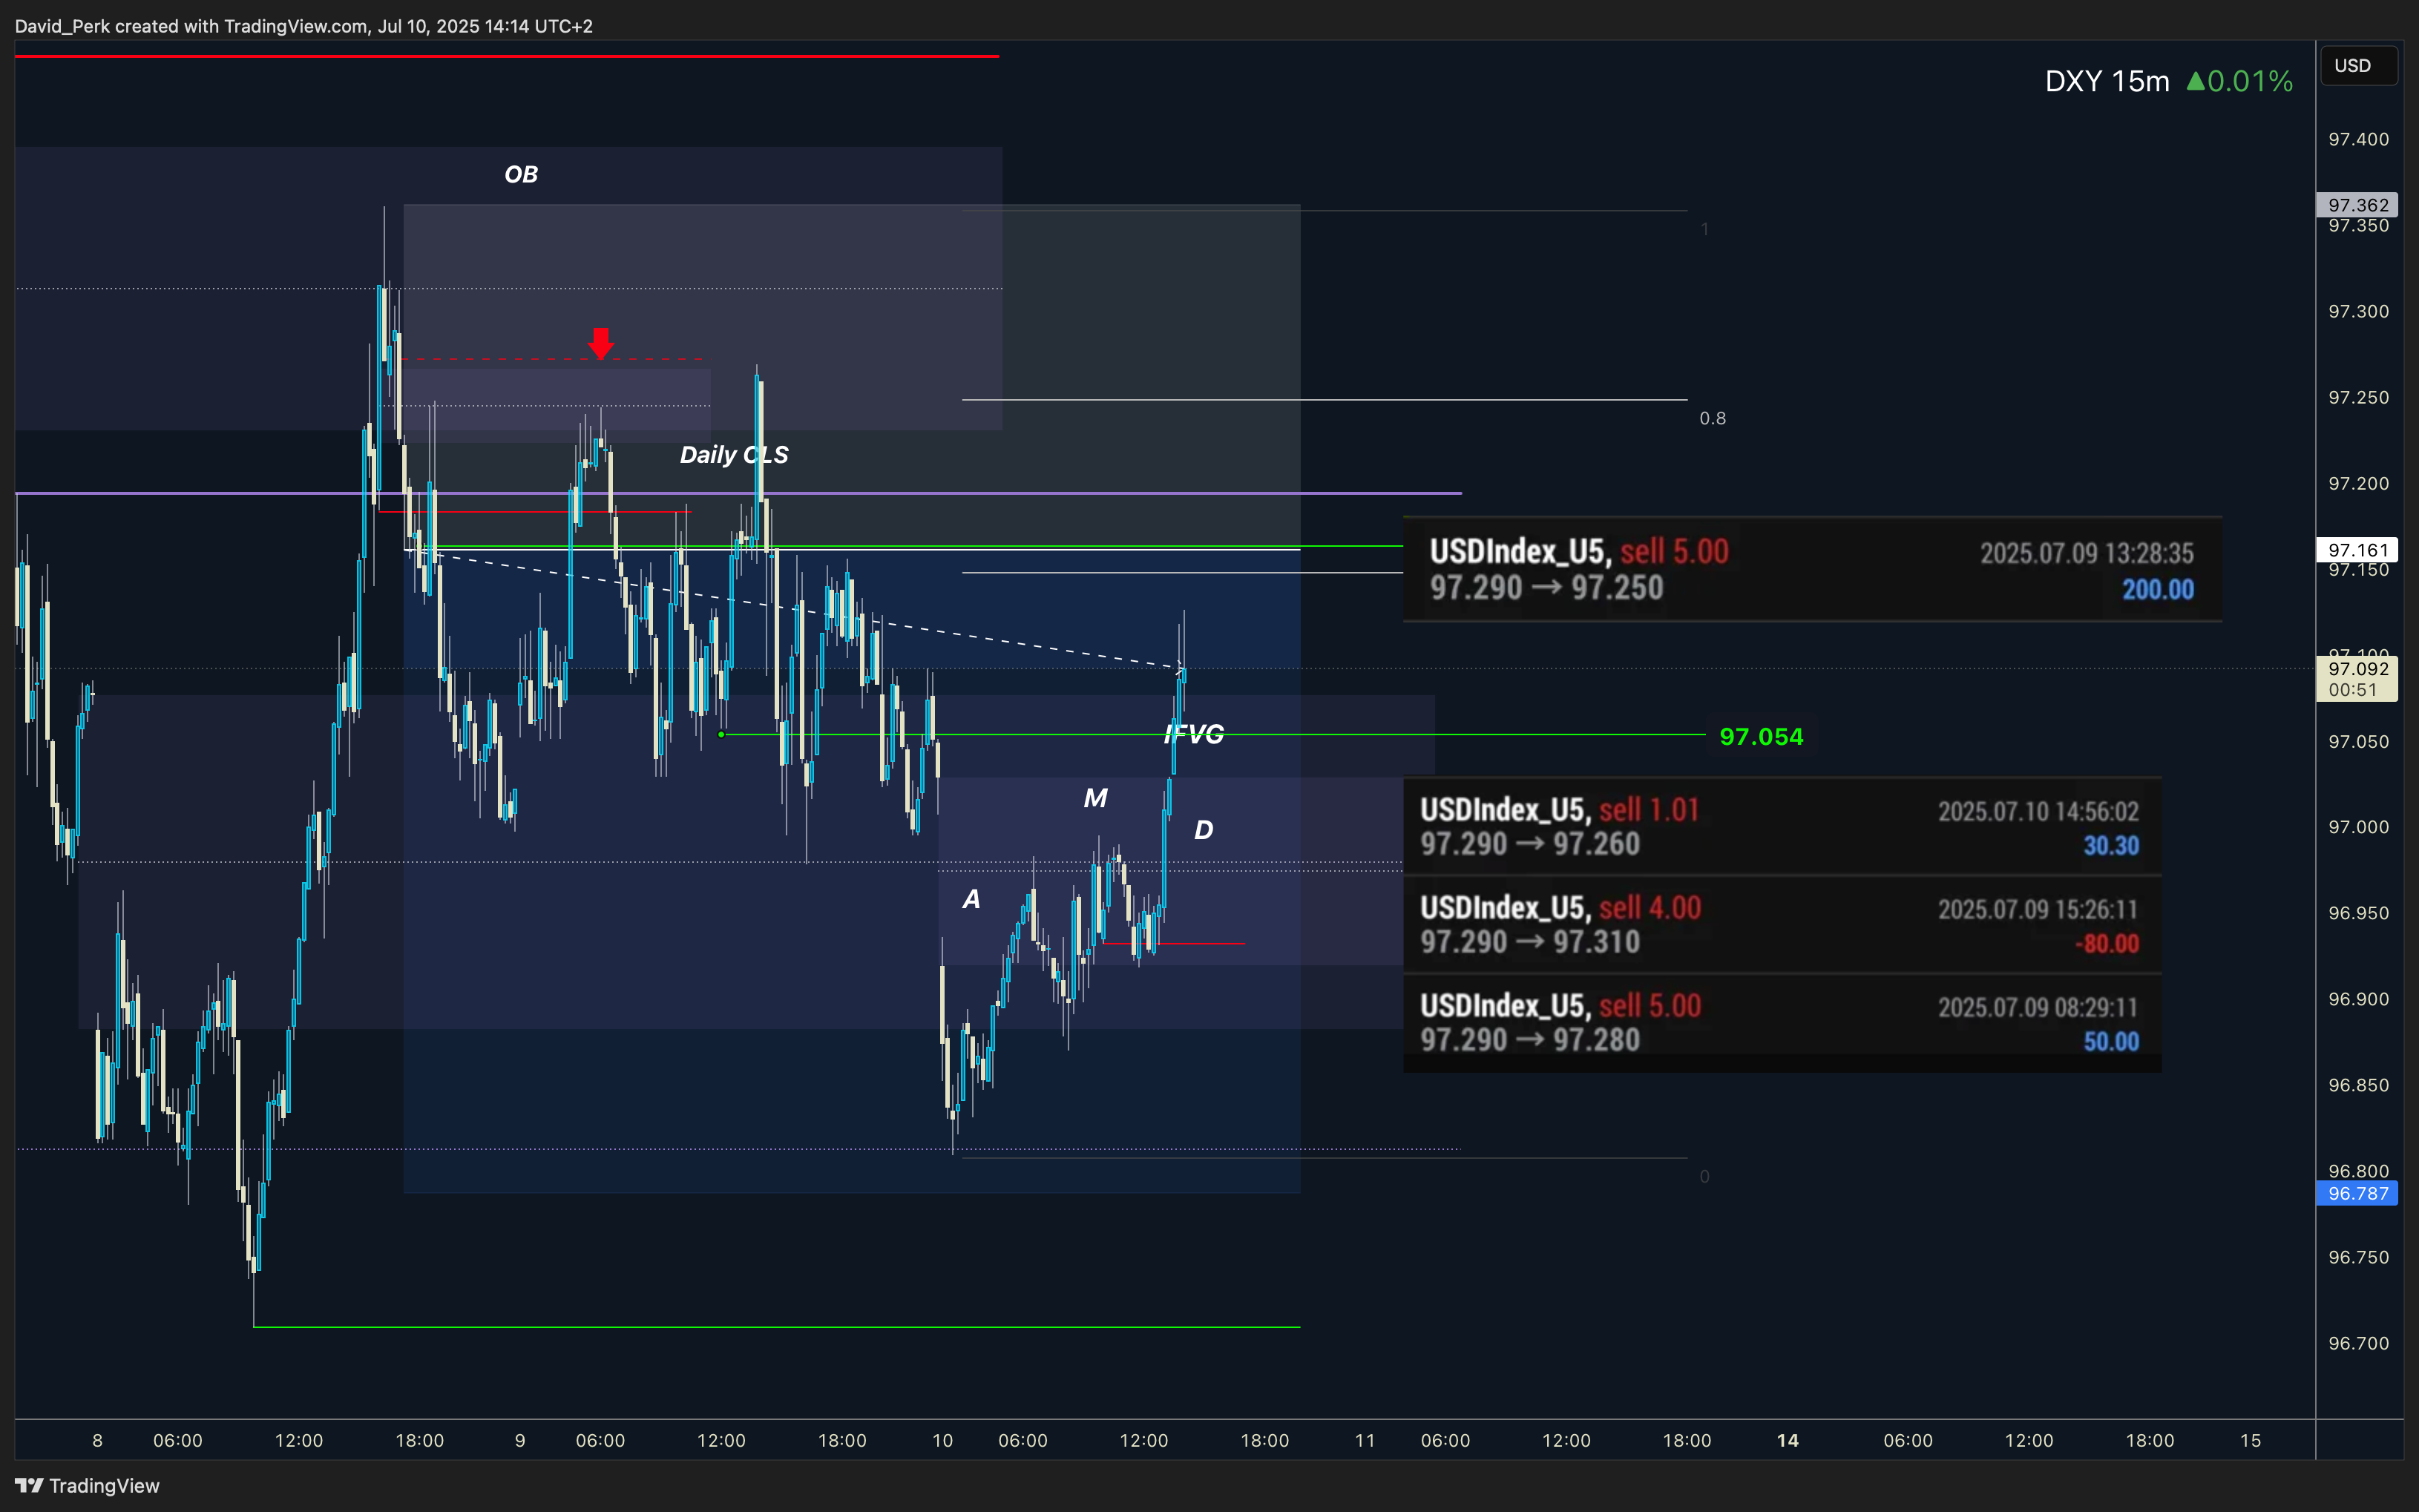Click the 0.8 Fibonacci level label
The image size is (2419, 1512).
coord(1712,418)
